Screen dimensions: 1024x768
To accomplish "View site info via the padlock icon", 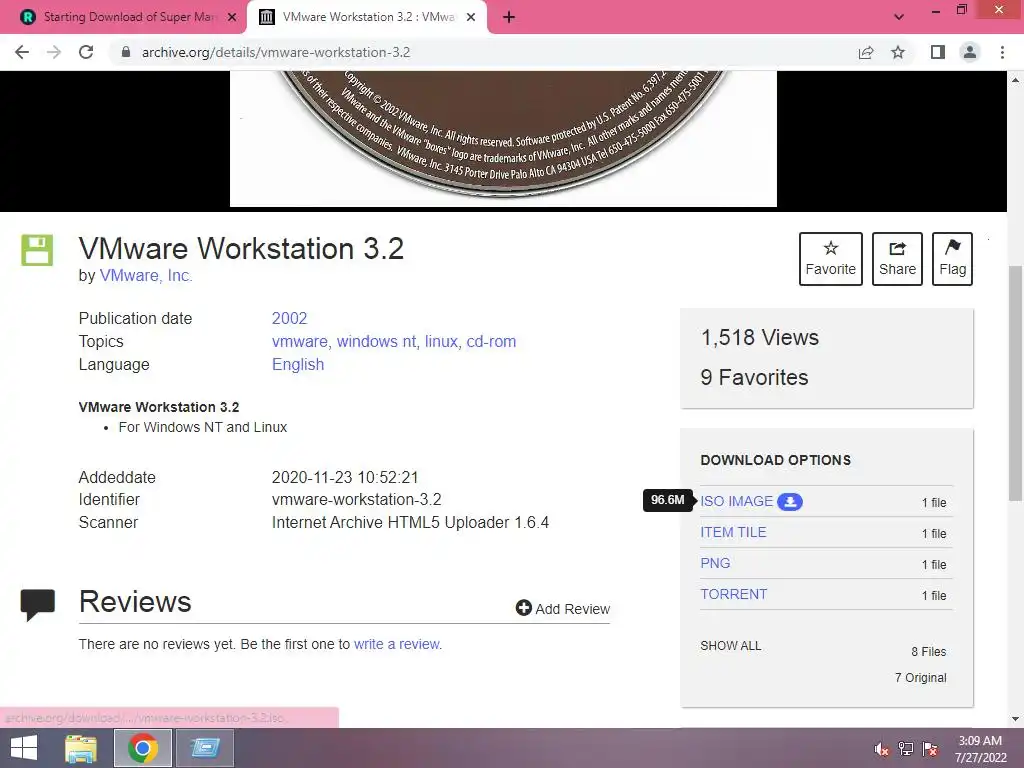I will [x=126, y=52].
